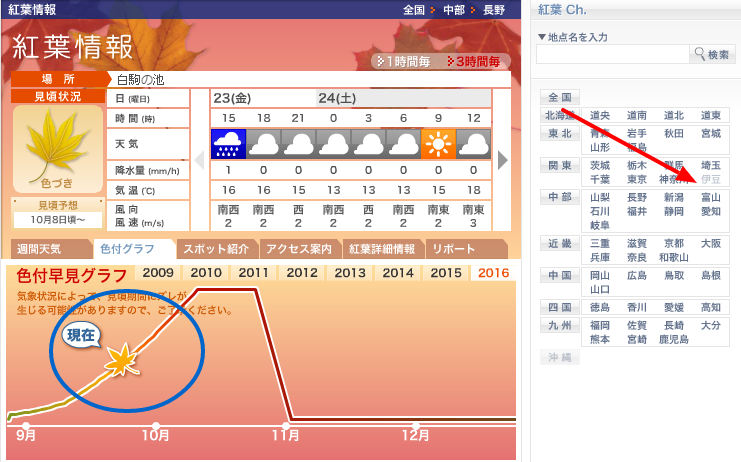The image size is (741, 462).
Task: Select year 2011 graph
Action: tap(254, 273)
